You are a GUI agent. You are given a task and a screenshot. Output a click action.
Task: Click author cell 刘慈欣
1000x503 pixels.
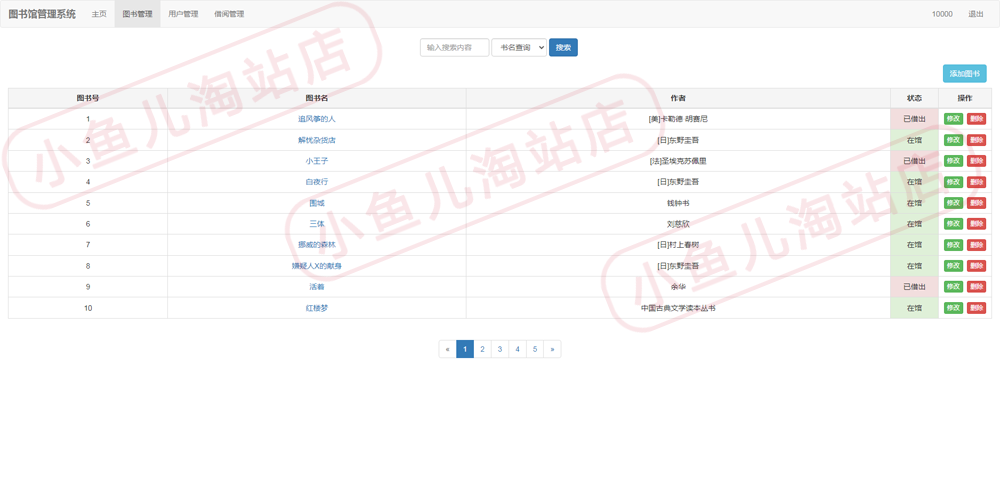[678, 224]
